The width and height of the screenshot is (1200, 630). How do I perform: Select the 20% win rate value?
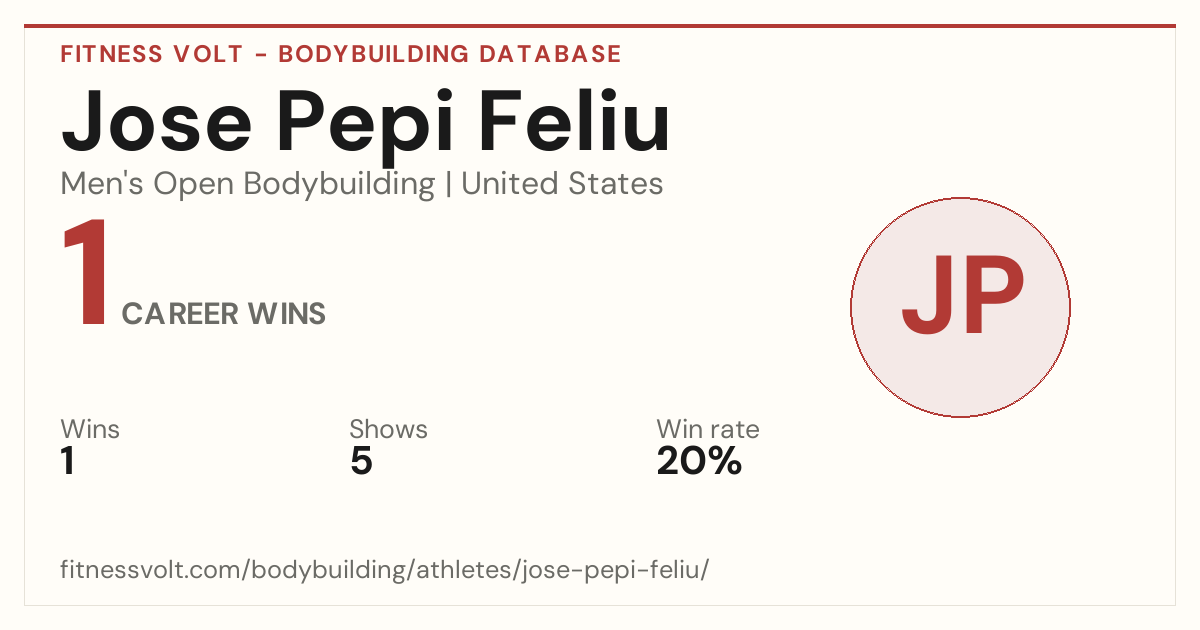[699, 461]
